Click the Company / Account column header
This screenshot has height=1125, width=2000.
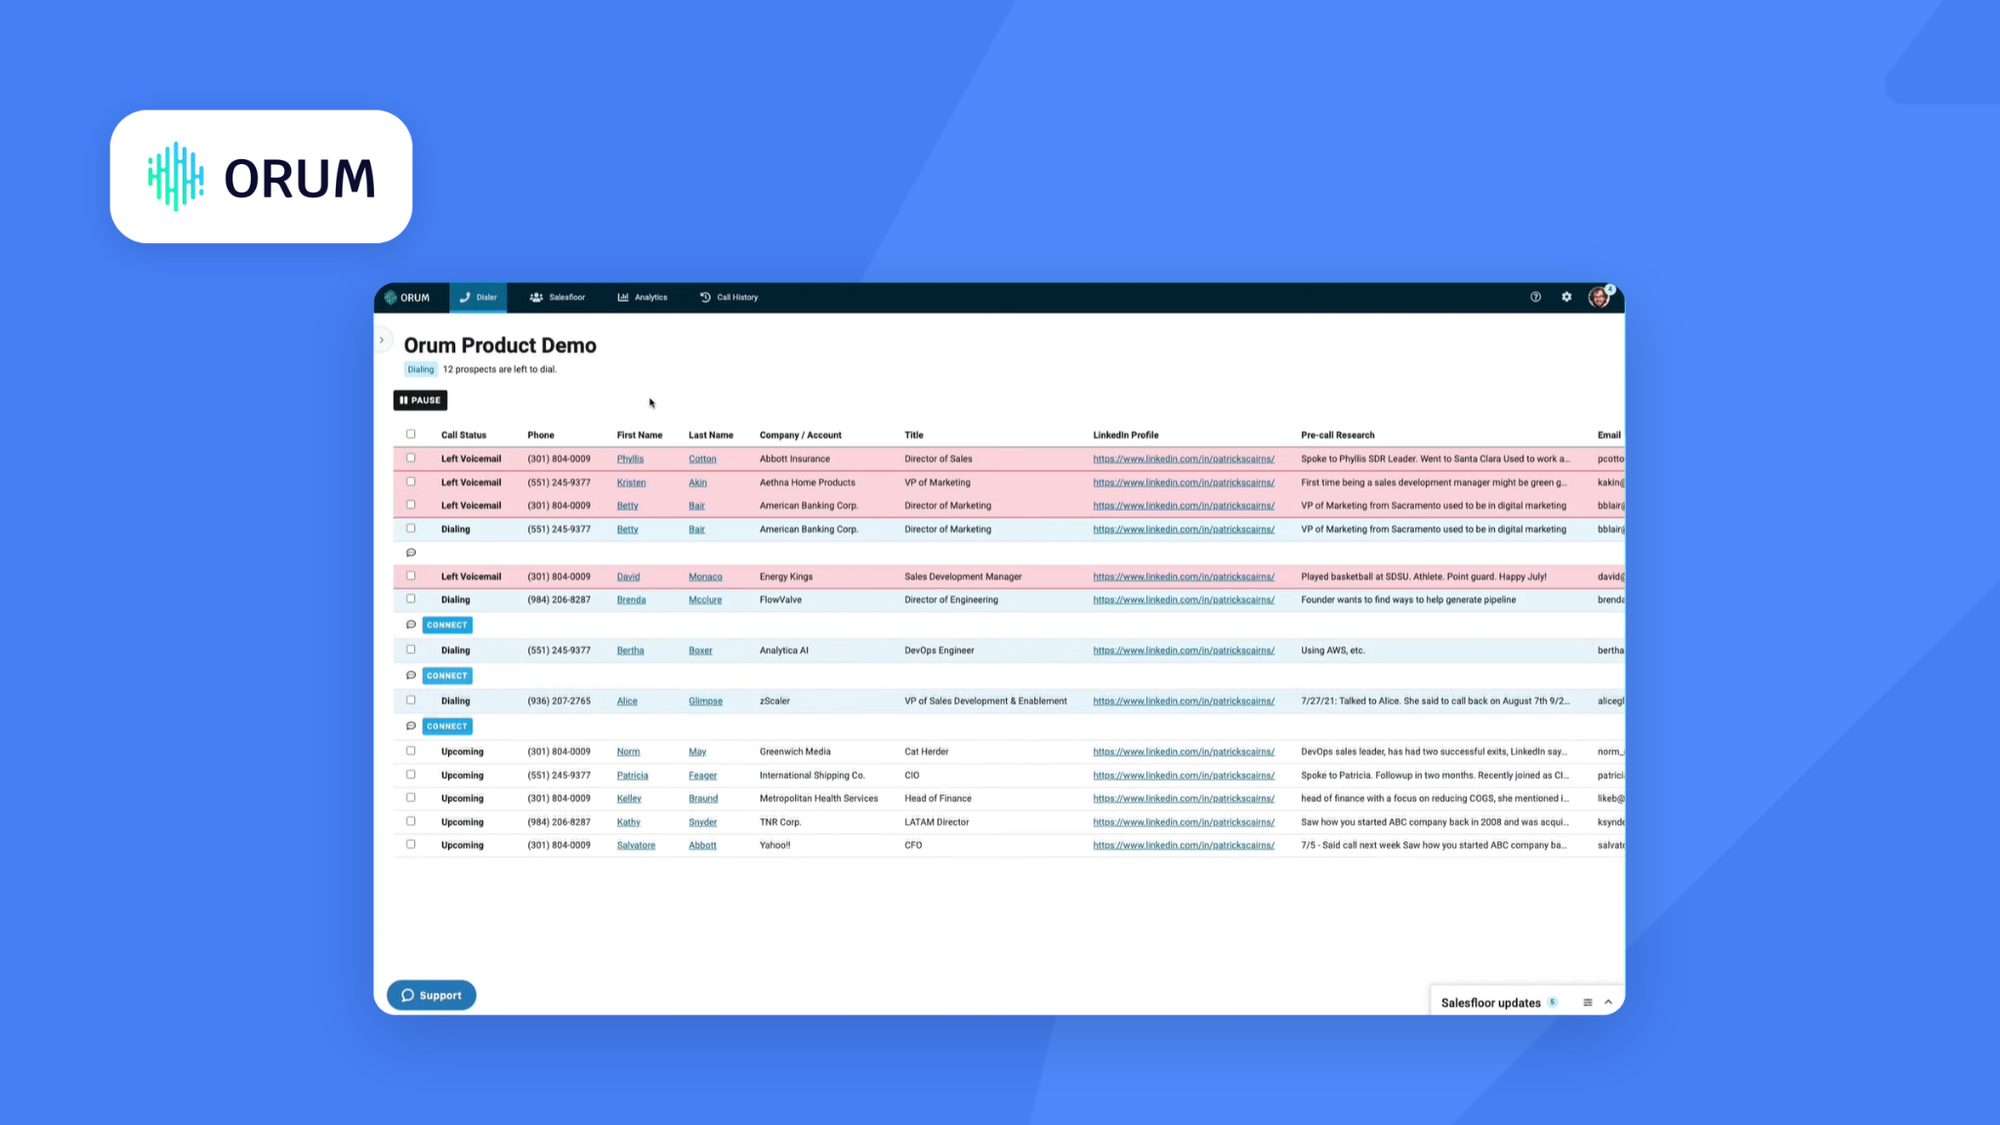coord(801,435)
